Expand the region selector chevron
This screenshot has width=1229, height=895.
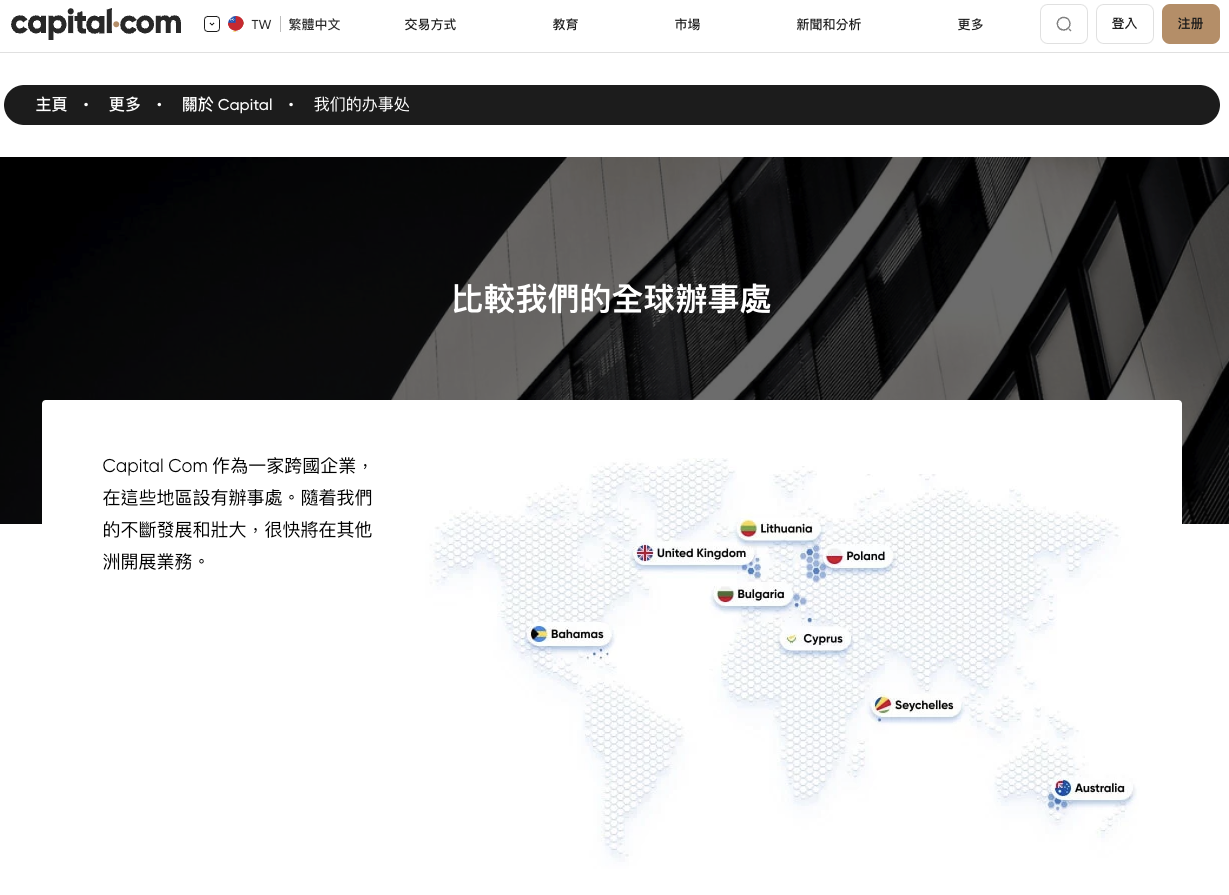point(212,24)
